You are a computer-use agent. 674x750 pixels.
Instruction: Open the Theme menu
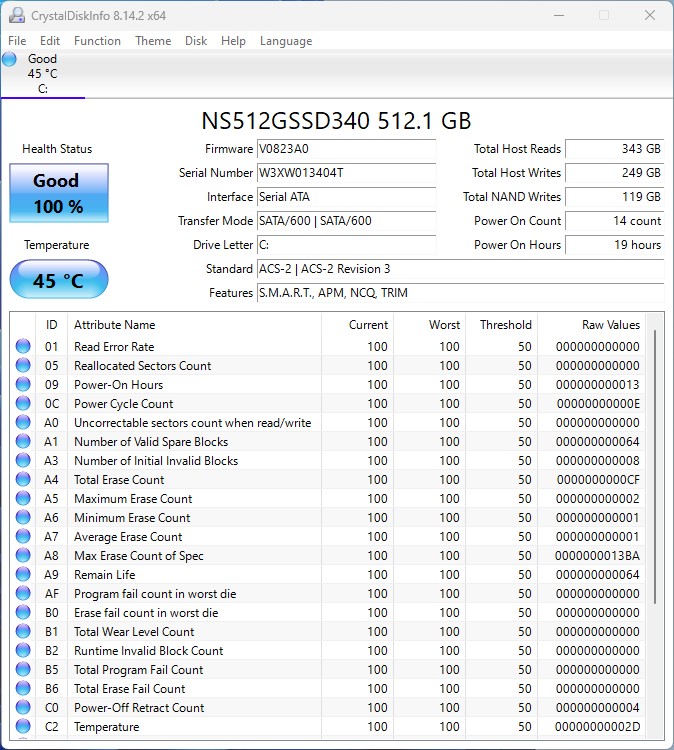click(153, 41)
